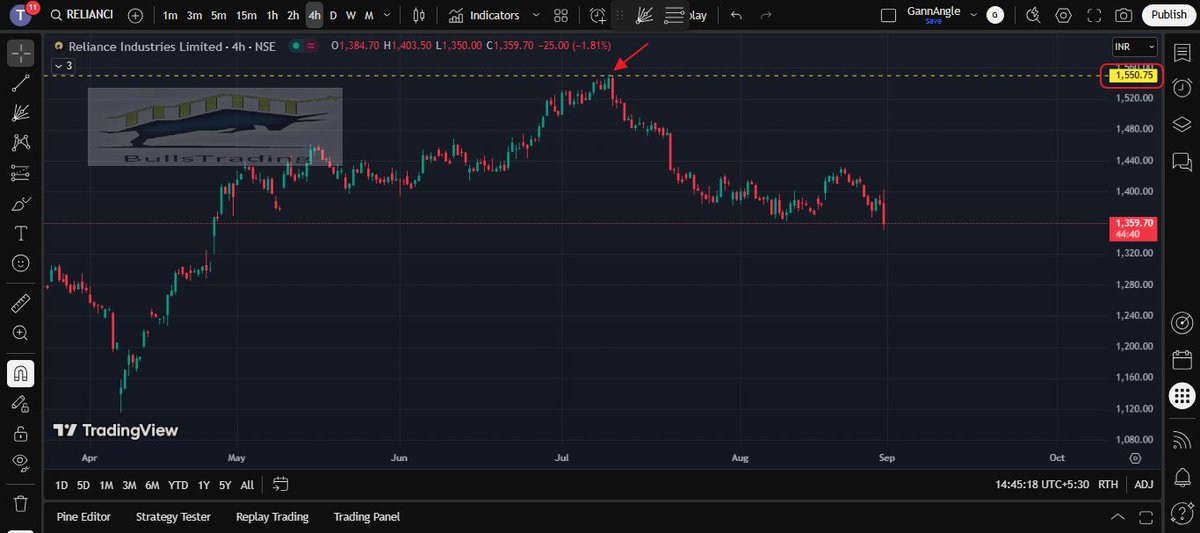Open the calendar panel on right sidebar
The height and width of the screenshot is (533, 1200).
tap(1182, 358)
